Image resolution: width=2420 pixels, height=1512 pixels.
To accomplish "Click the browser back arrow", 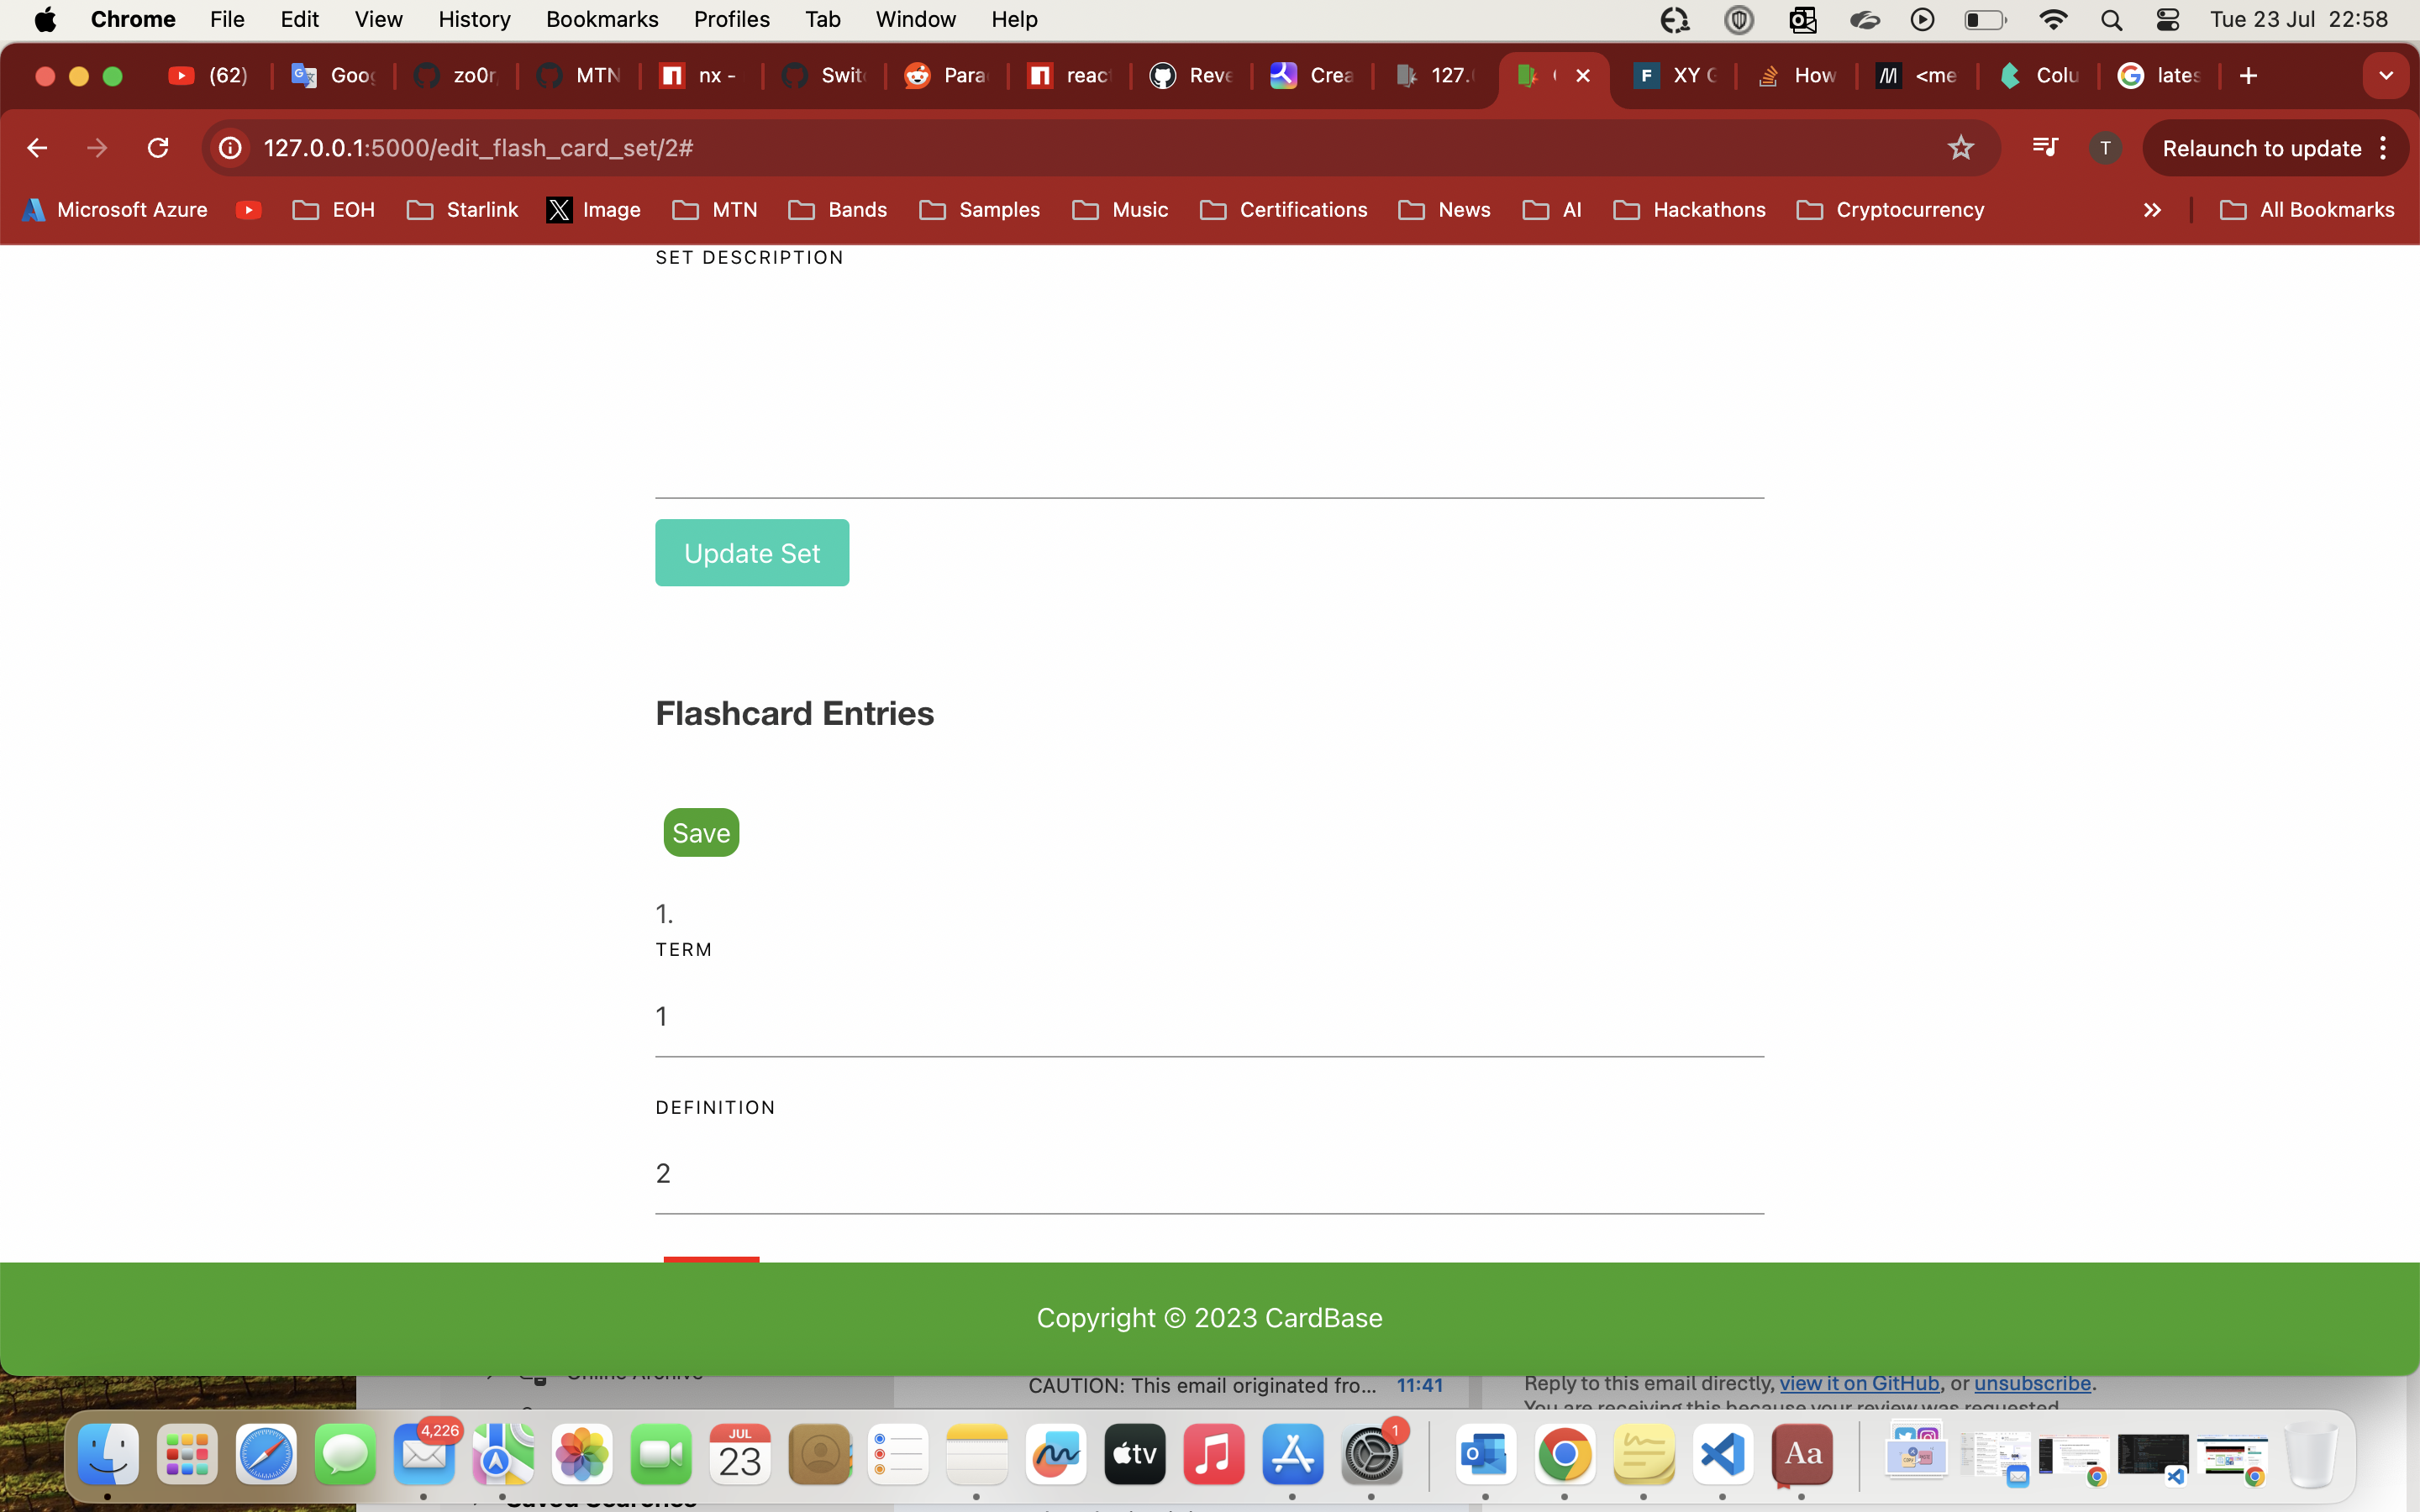I will (37, 148).
